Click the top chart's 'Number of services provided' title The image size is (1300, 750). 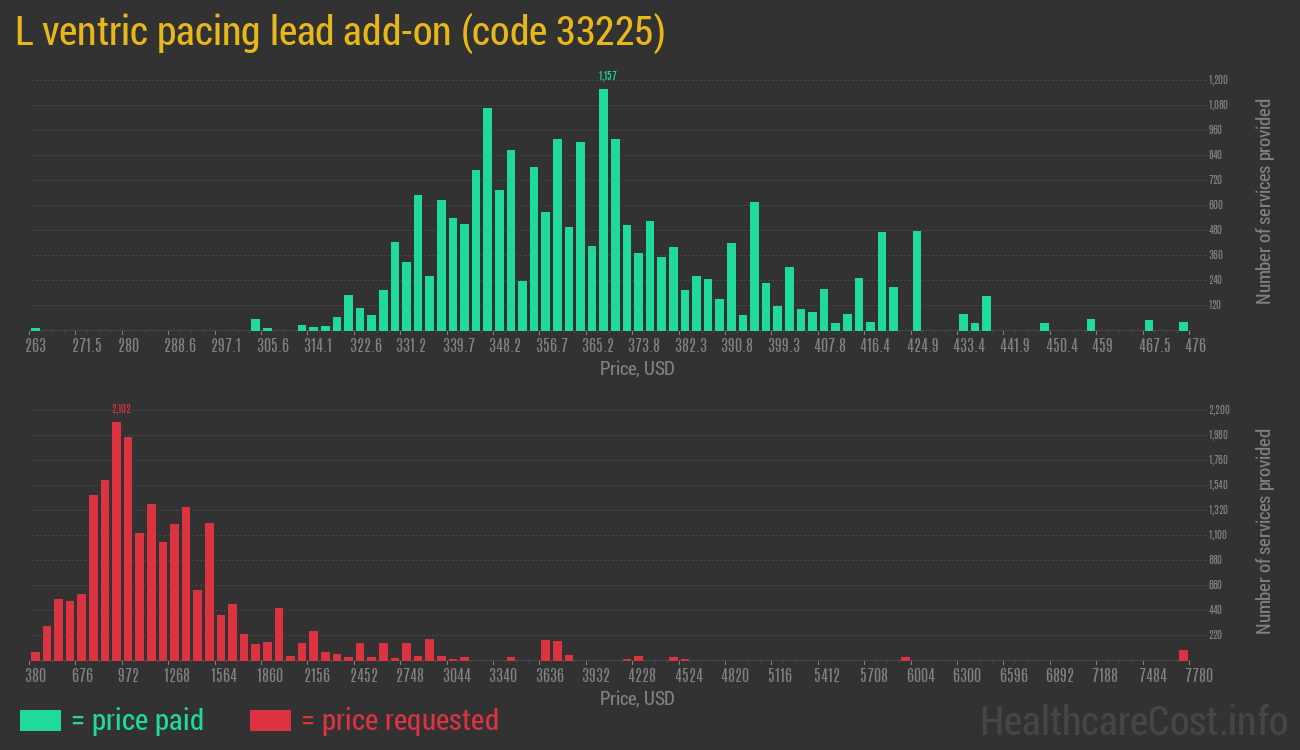[1264, 202]
